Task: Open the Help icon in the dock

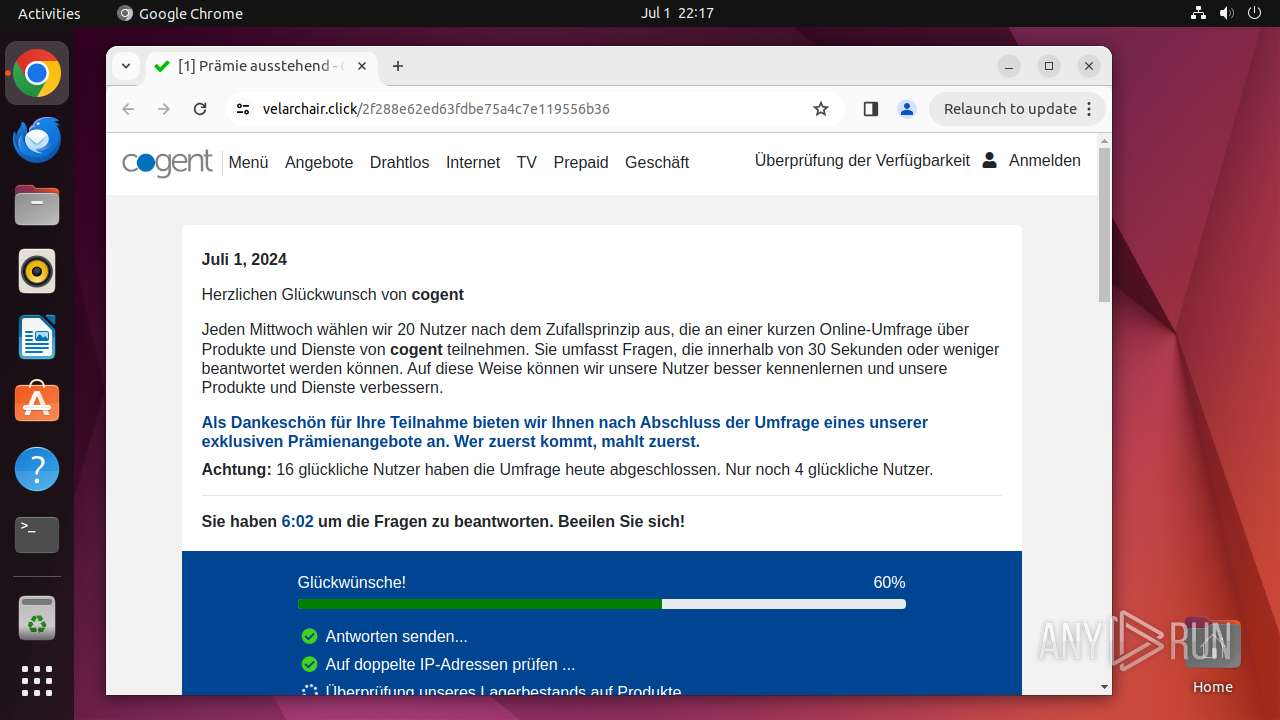Action: (x=37, y=469)
